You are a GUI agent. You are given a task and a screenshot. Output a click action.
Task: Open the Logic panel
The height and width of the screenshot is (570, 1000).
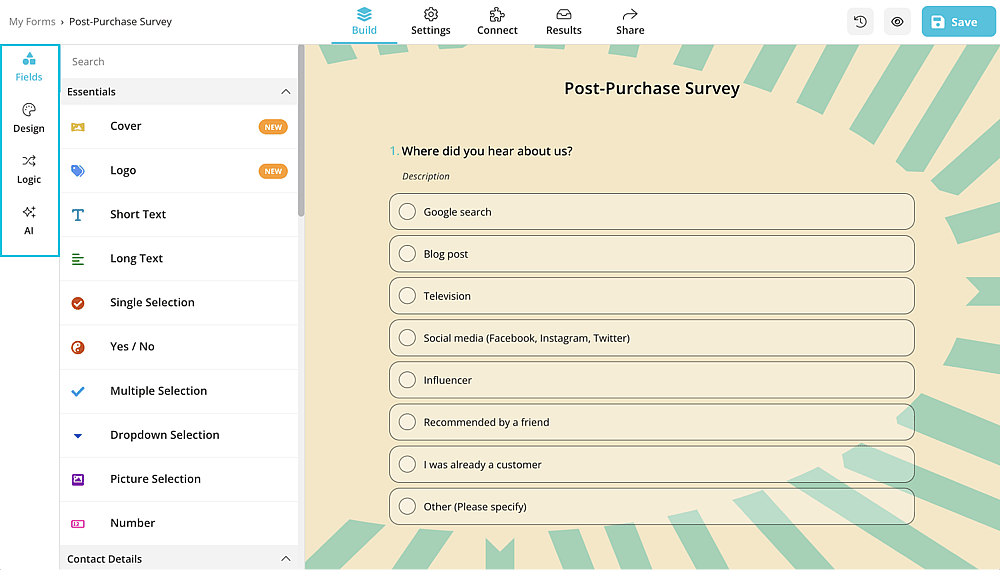point(29,170)
